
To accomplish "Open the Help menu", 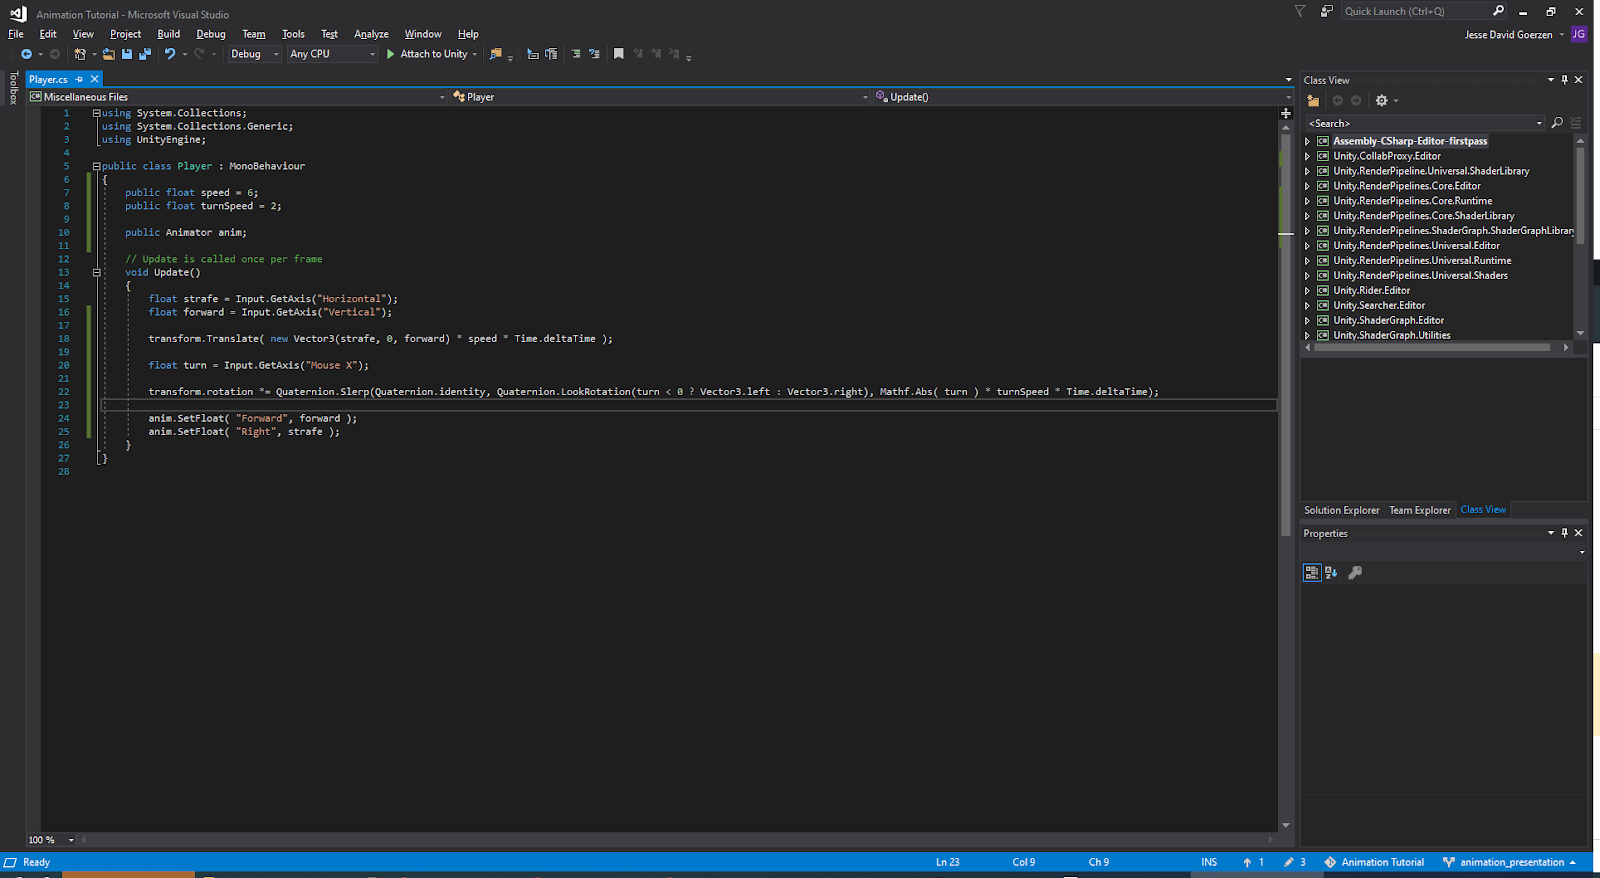I will [x=468, y=34].
